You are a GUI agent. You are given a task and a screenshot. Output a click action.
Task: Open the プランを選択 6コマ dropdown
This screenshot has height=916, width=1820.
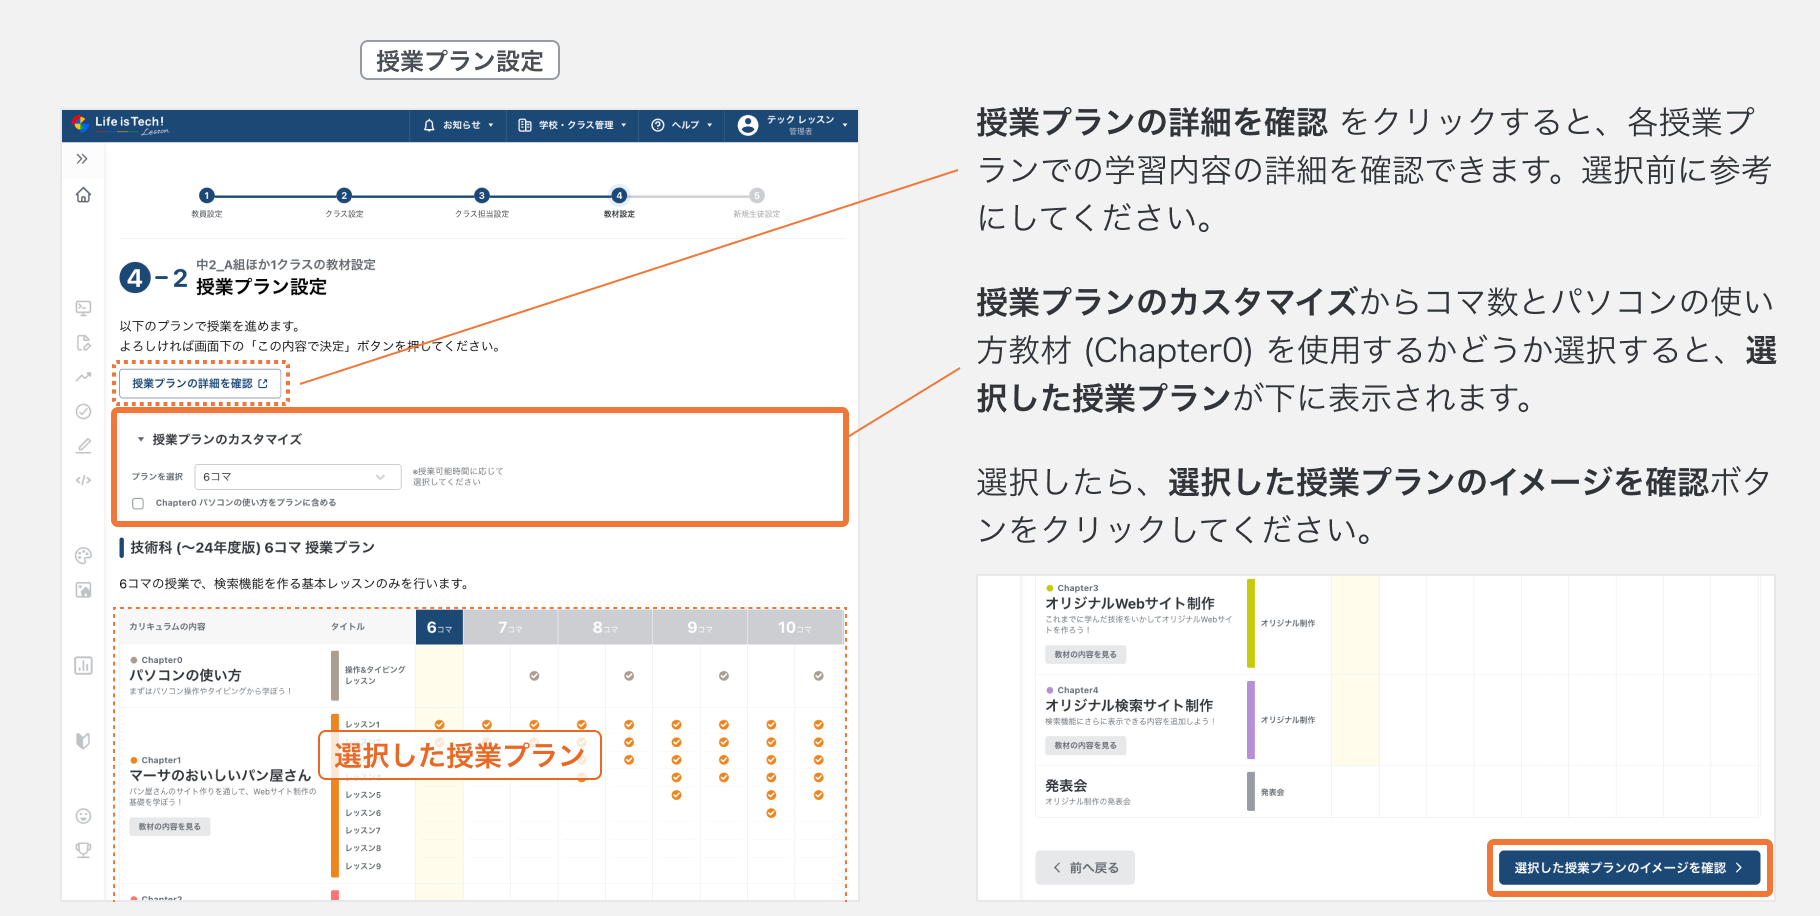296,477
